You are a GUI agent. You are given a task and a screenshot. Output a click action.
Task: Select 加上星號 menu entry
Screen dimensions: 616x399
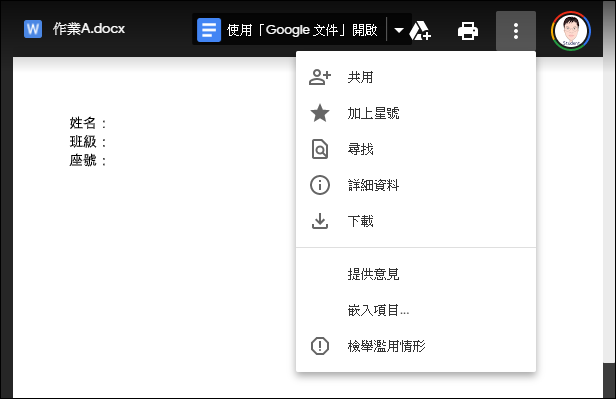point(416,113)
